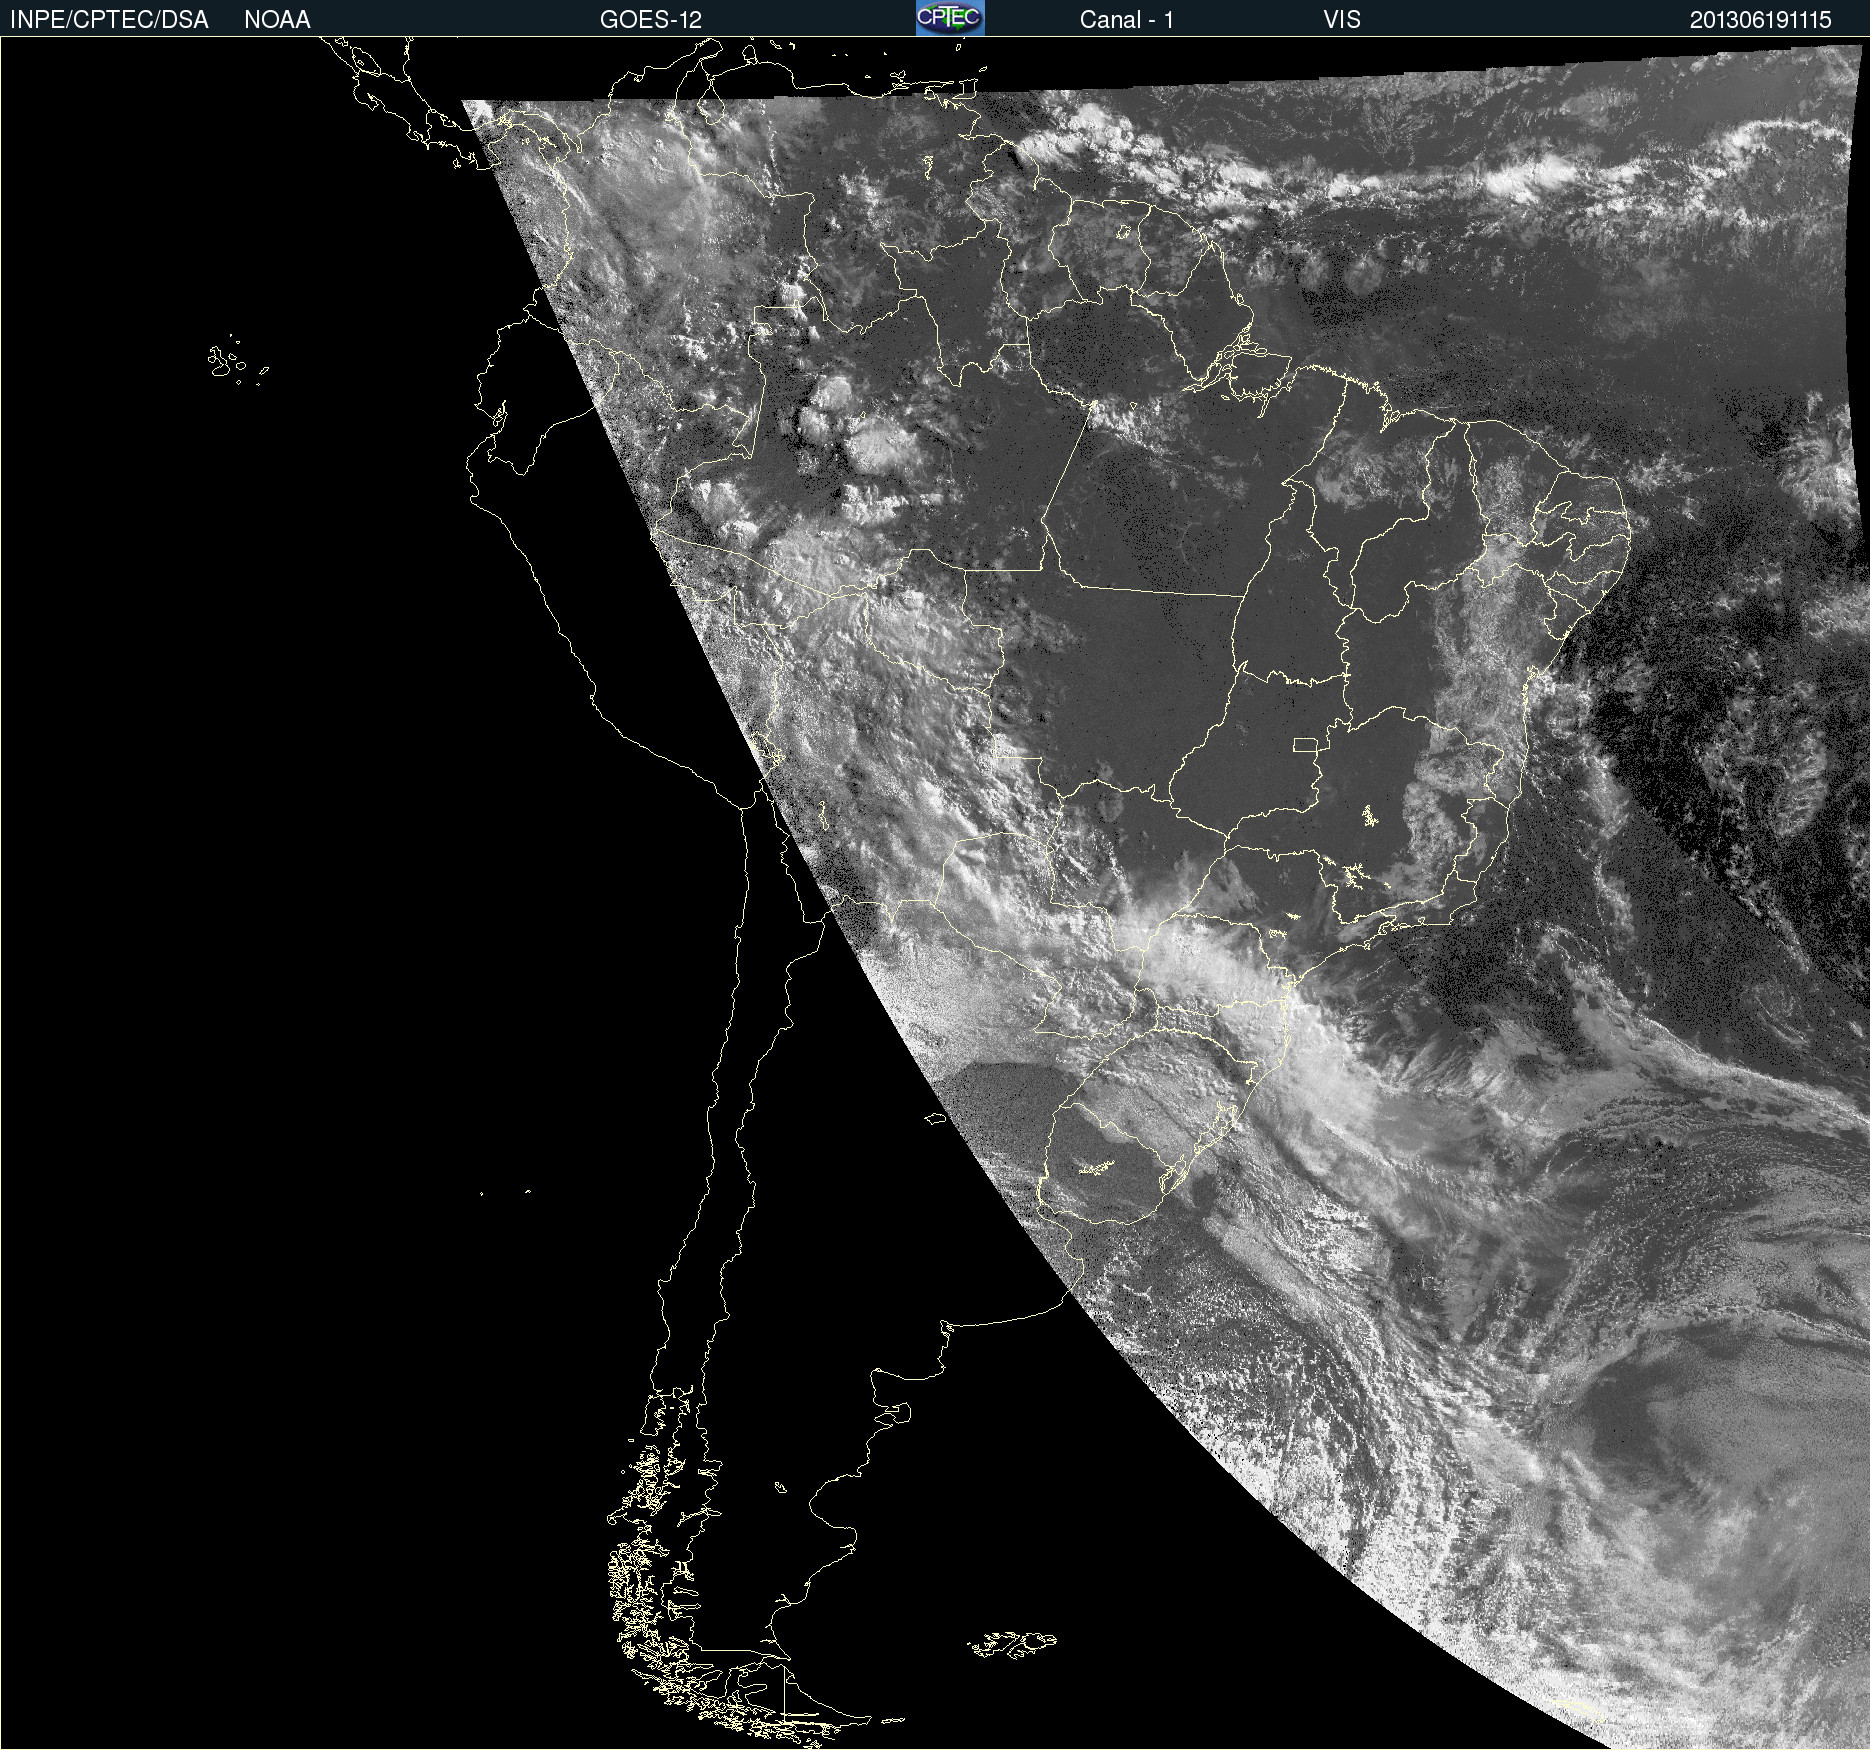Click the 201306191115 timestamp
The image size is (1870, 1750).
point(1761,20)
